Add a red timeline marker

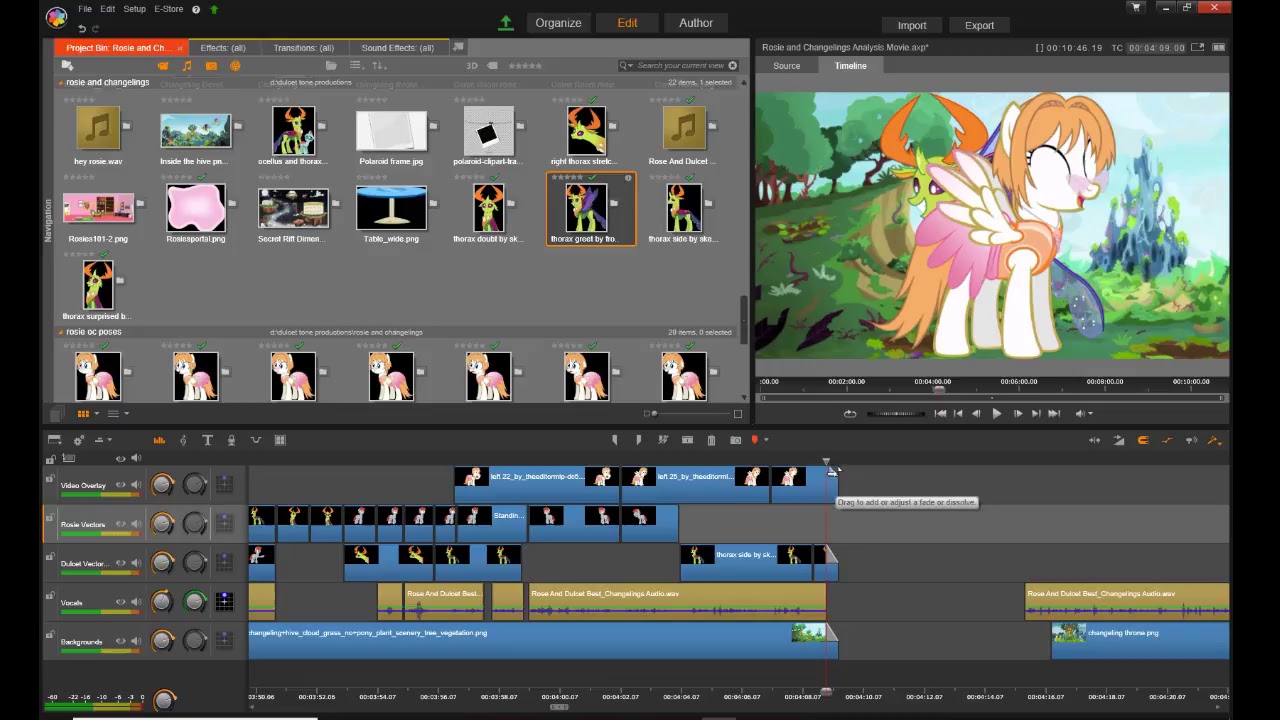(755, 440)
